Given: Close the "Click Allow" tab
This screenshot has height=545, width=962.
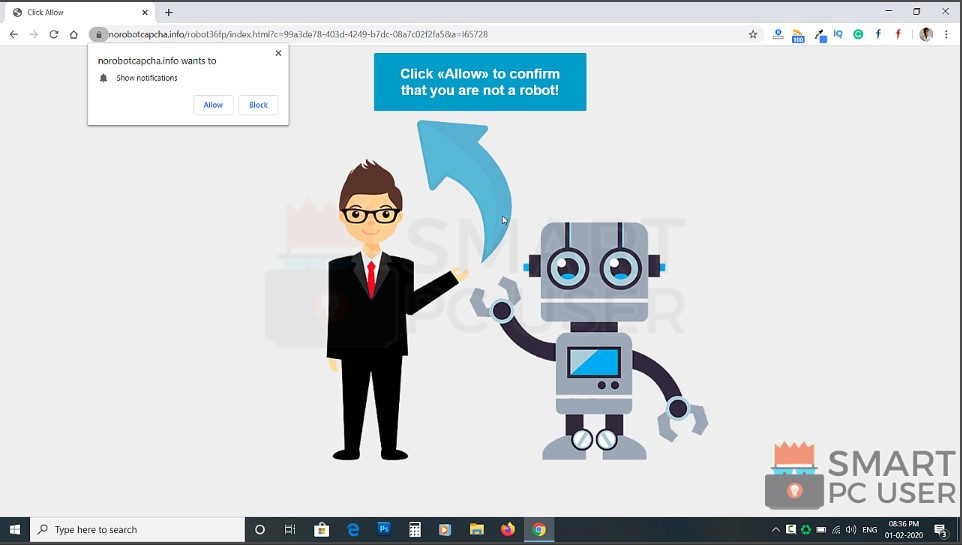Looking at the screenshot, I should 145,12.
